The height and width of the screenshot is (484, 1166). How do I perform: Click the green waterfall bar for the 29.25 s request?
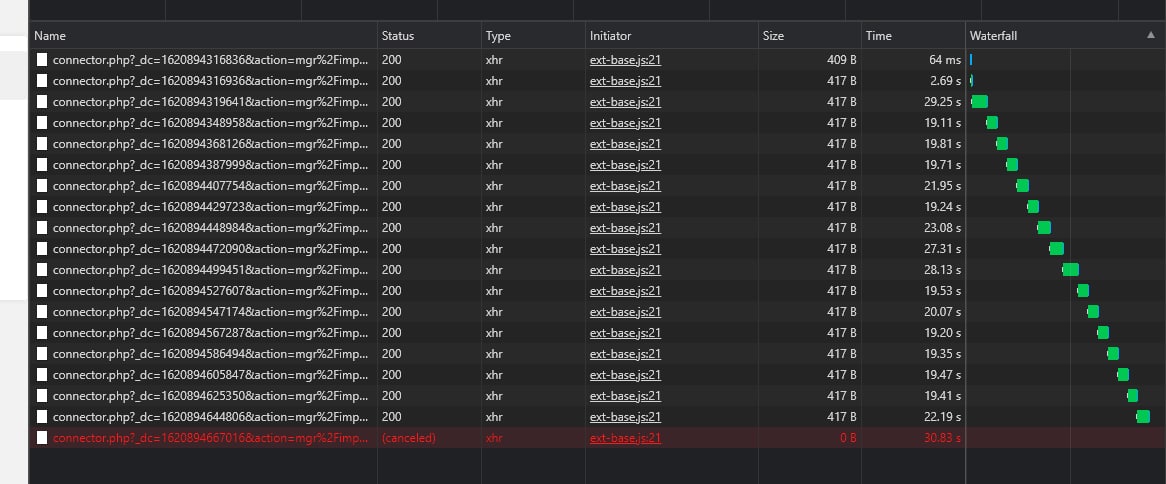980,102
